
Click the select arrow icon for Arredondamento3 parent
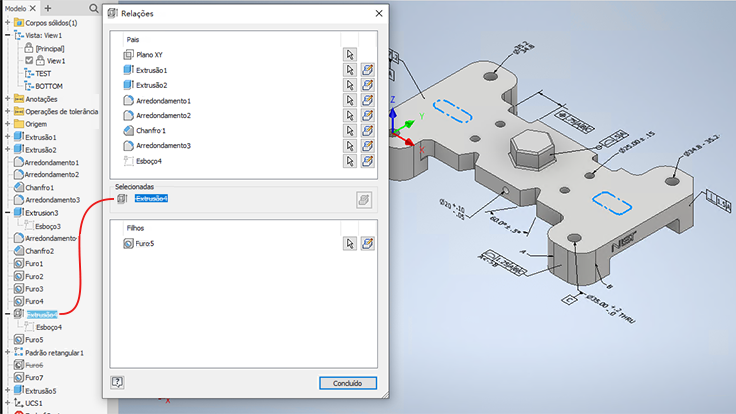tap(350, 146)
